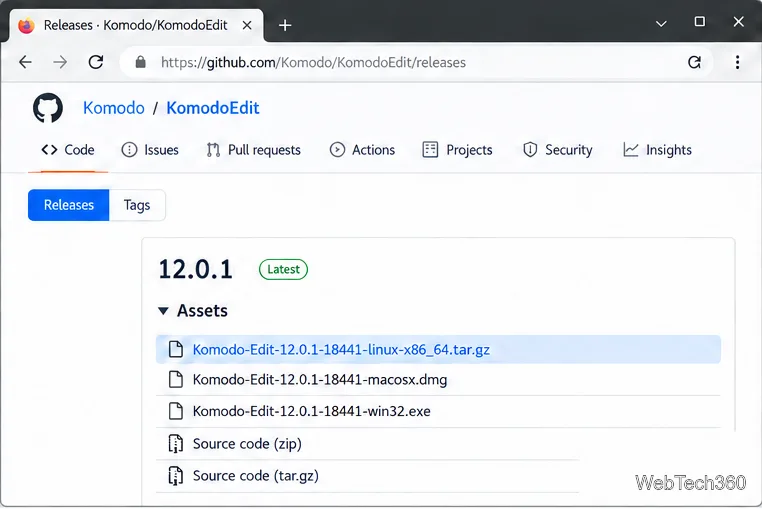Close the Releases · Komodo/KomodoEdit tab
The width and height of the screenshot is (762, 509).
tap(247, 25)
